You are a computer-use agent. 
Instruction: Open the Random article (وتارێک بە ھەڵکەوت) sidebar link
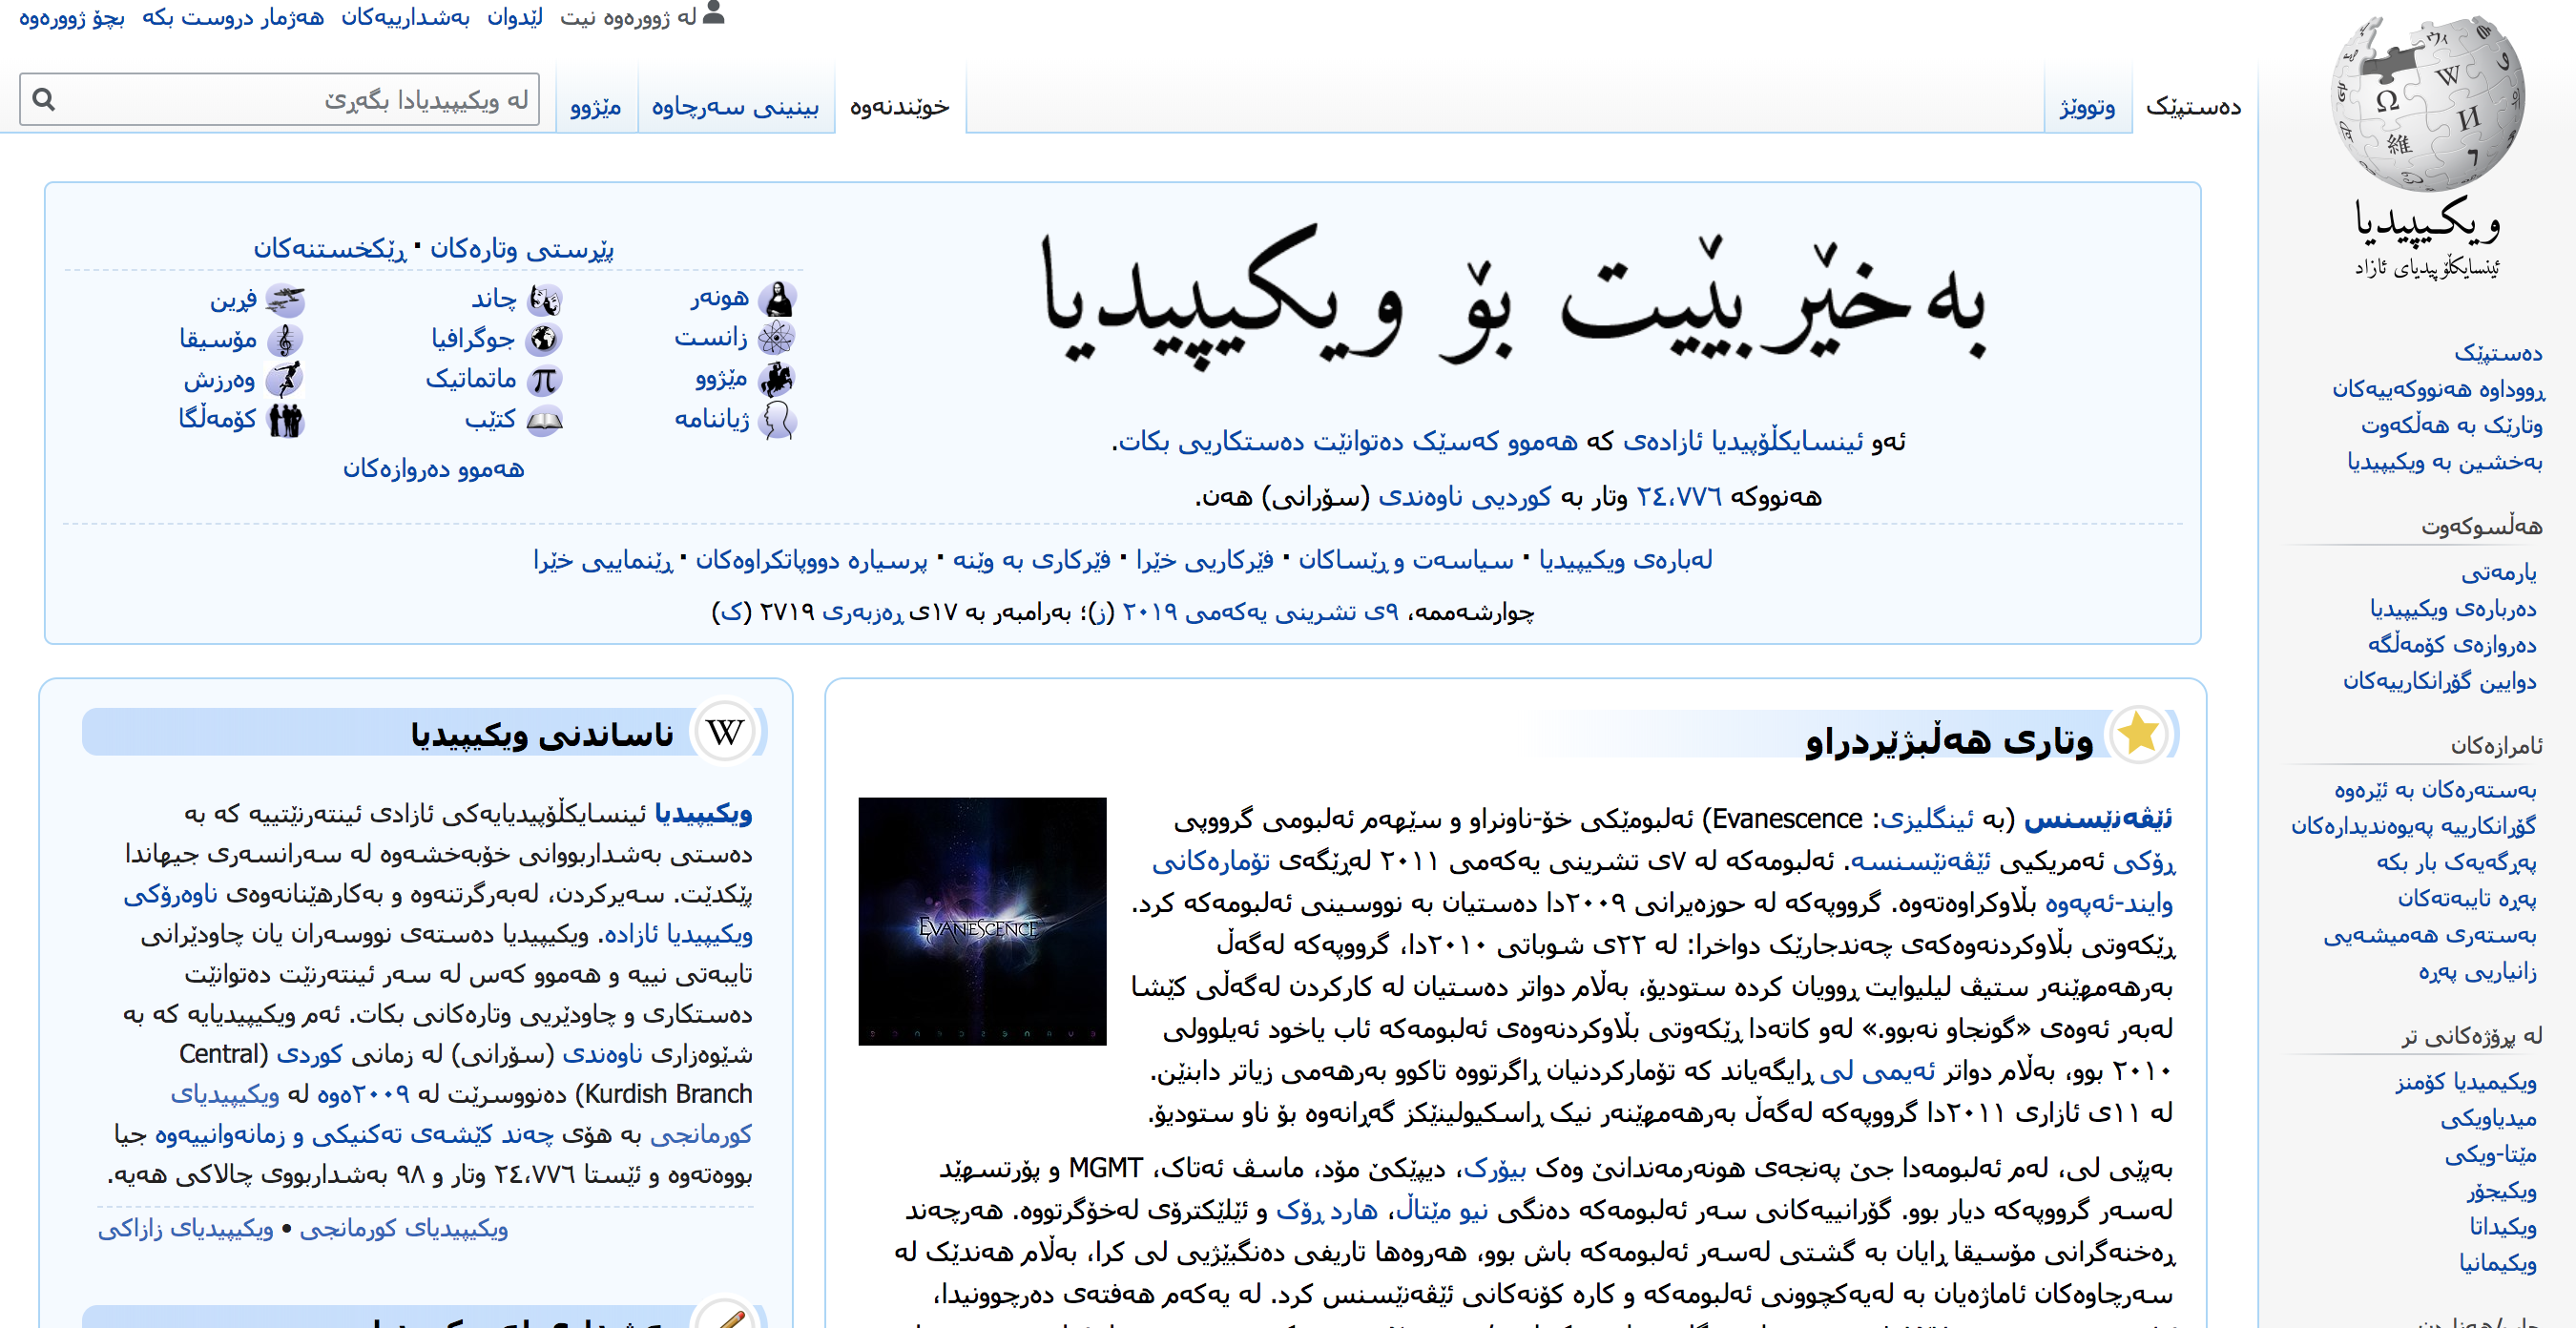(2451, 425)
